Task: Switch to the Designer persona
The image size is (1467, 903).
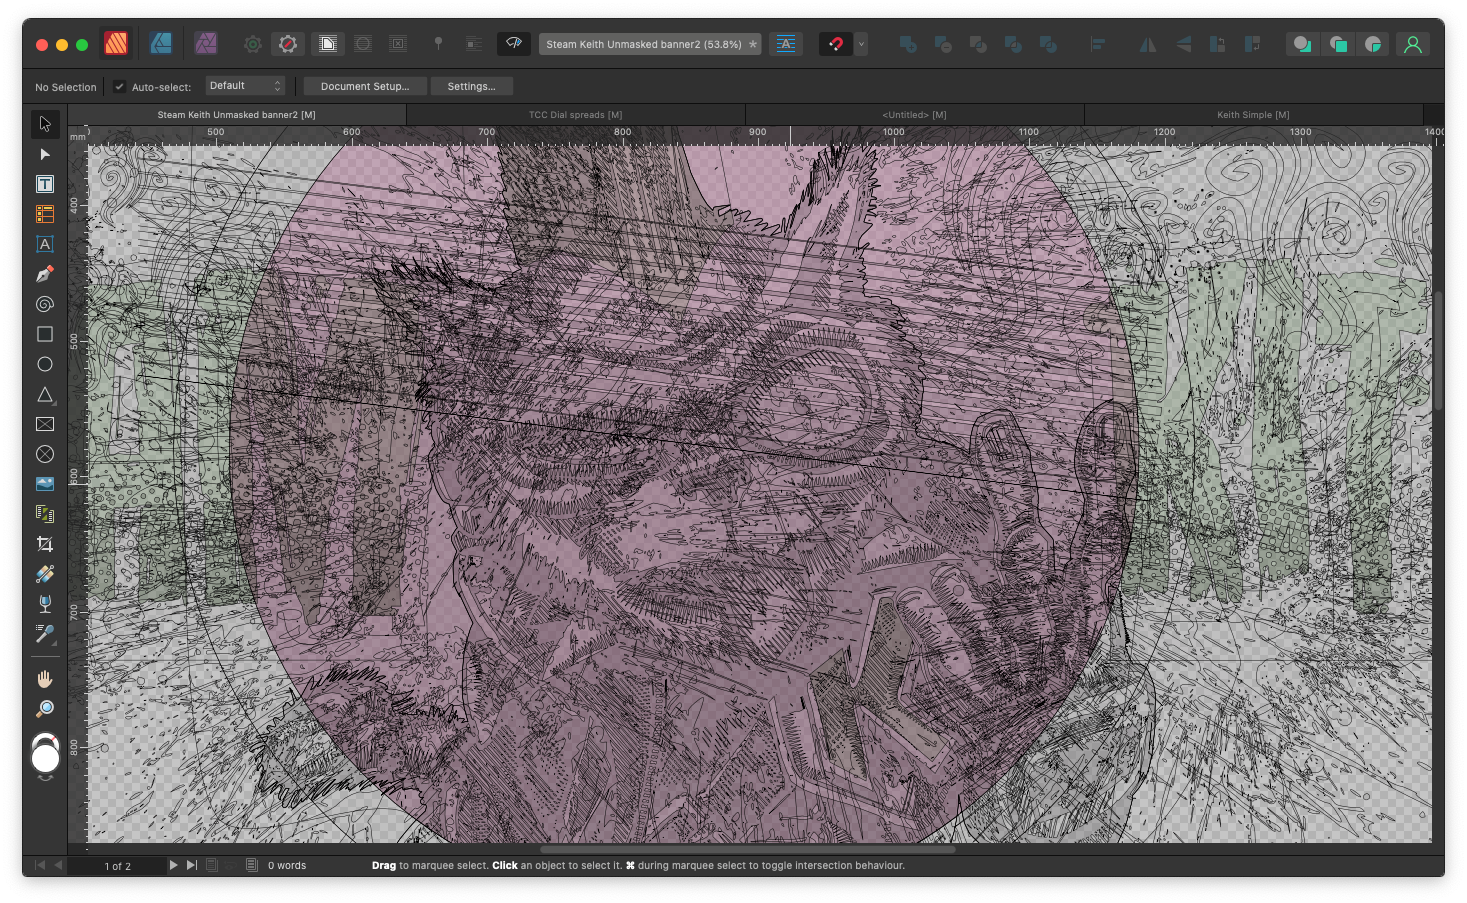Action: pos(161,44)
